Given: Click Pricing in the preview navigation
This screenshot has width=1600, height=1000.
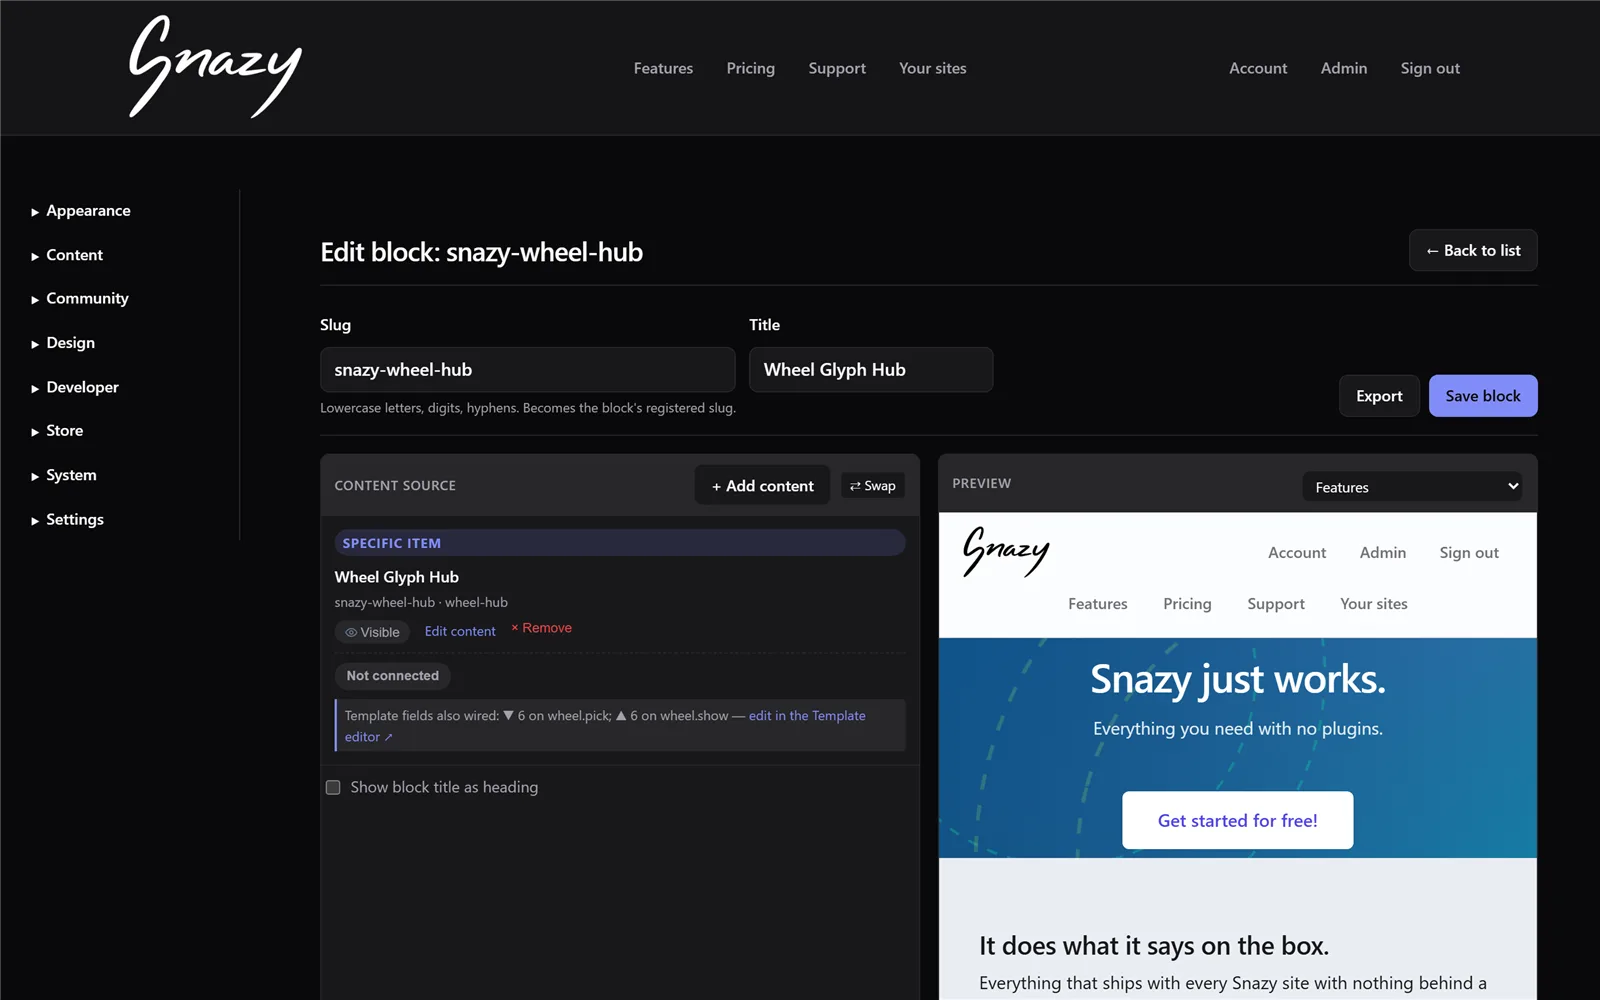Looking at the screenshot, I should (x=1187, y=604).
